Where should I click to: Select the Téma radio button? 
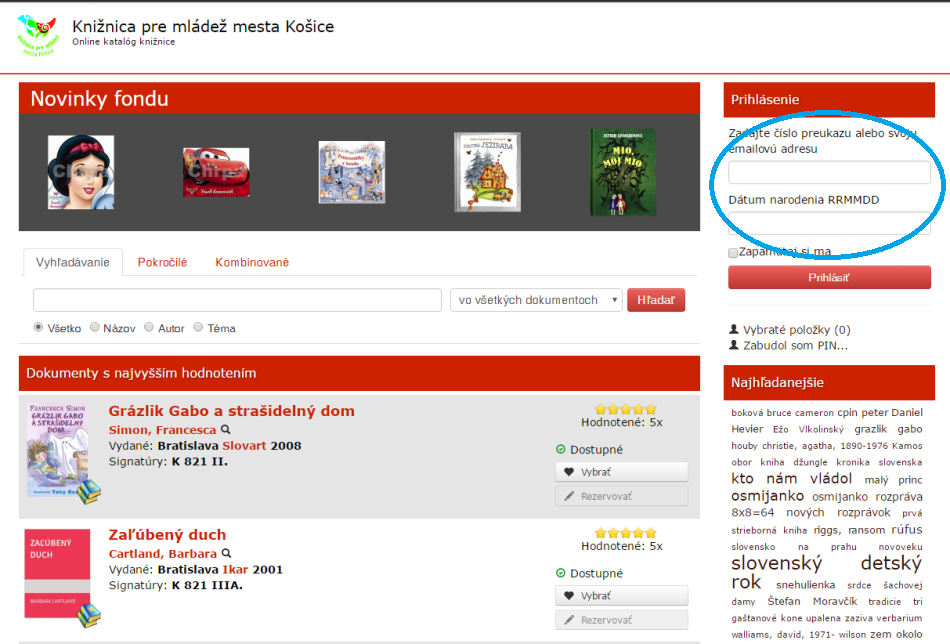tap(198, 327)
